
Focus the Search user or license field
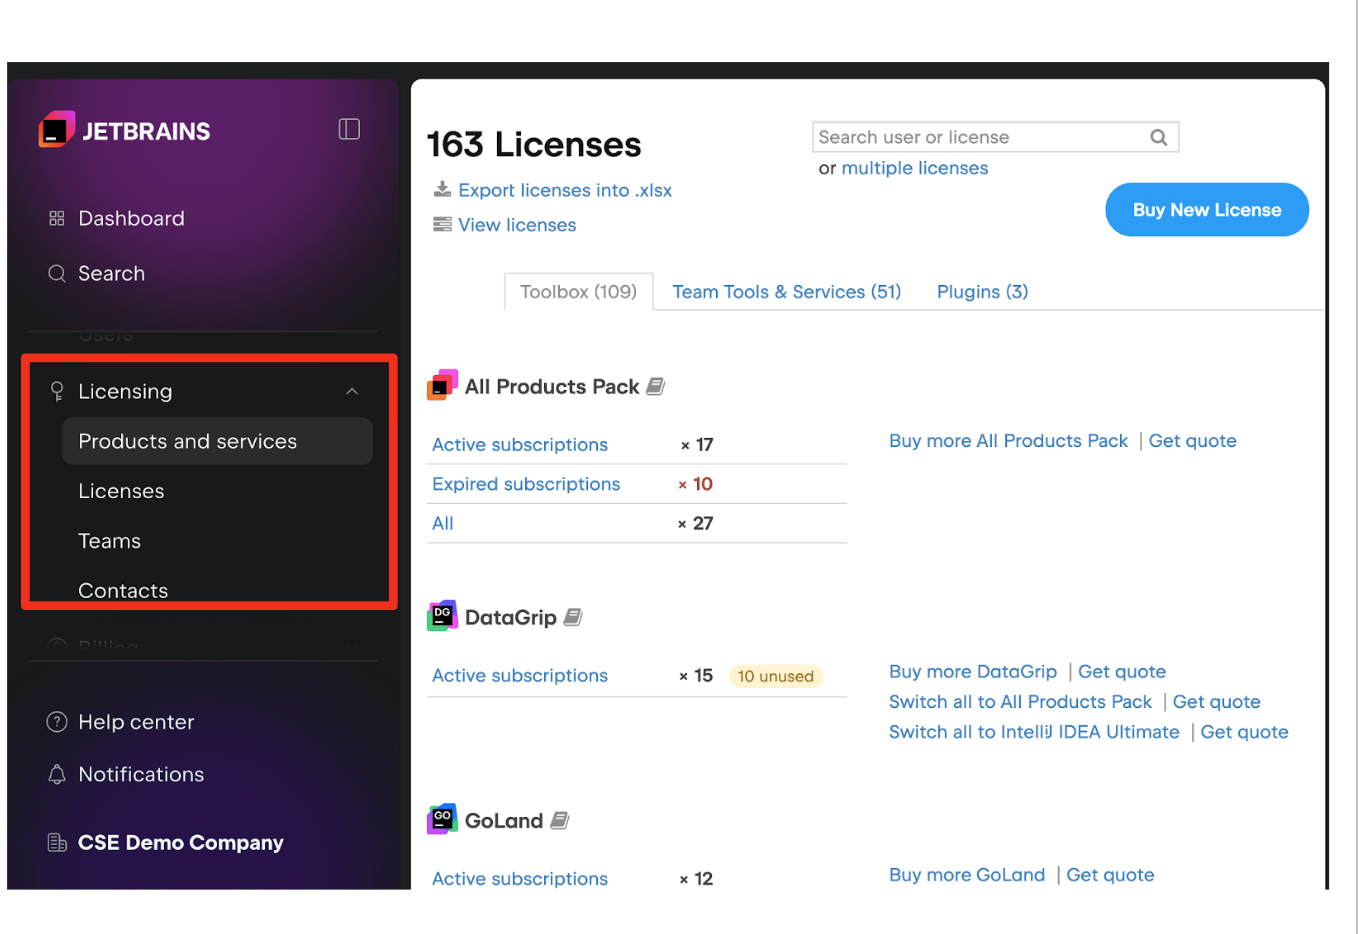coord(980,138)
